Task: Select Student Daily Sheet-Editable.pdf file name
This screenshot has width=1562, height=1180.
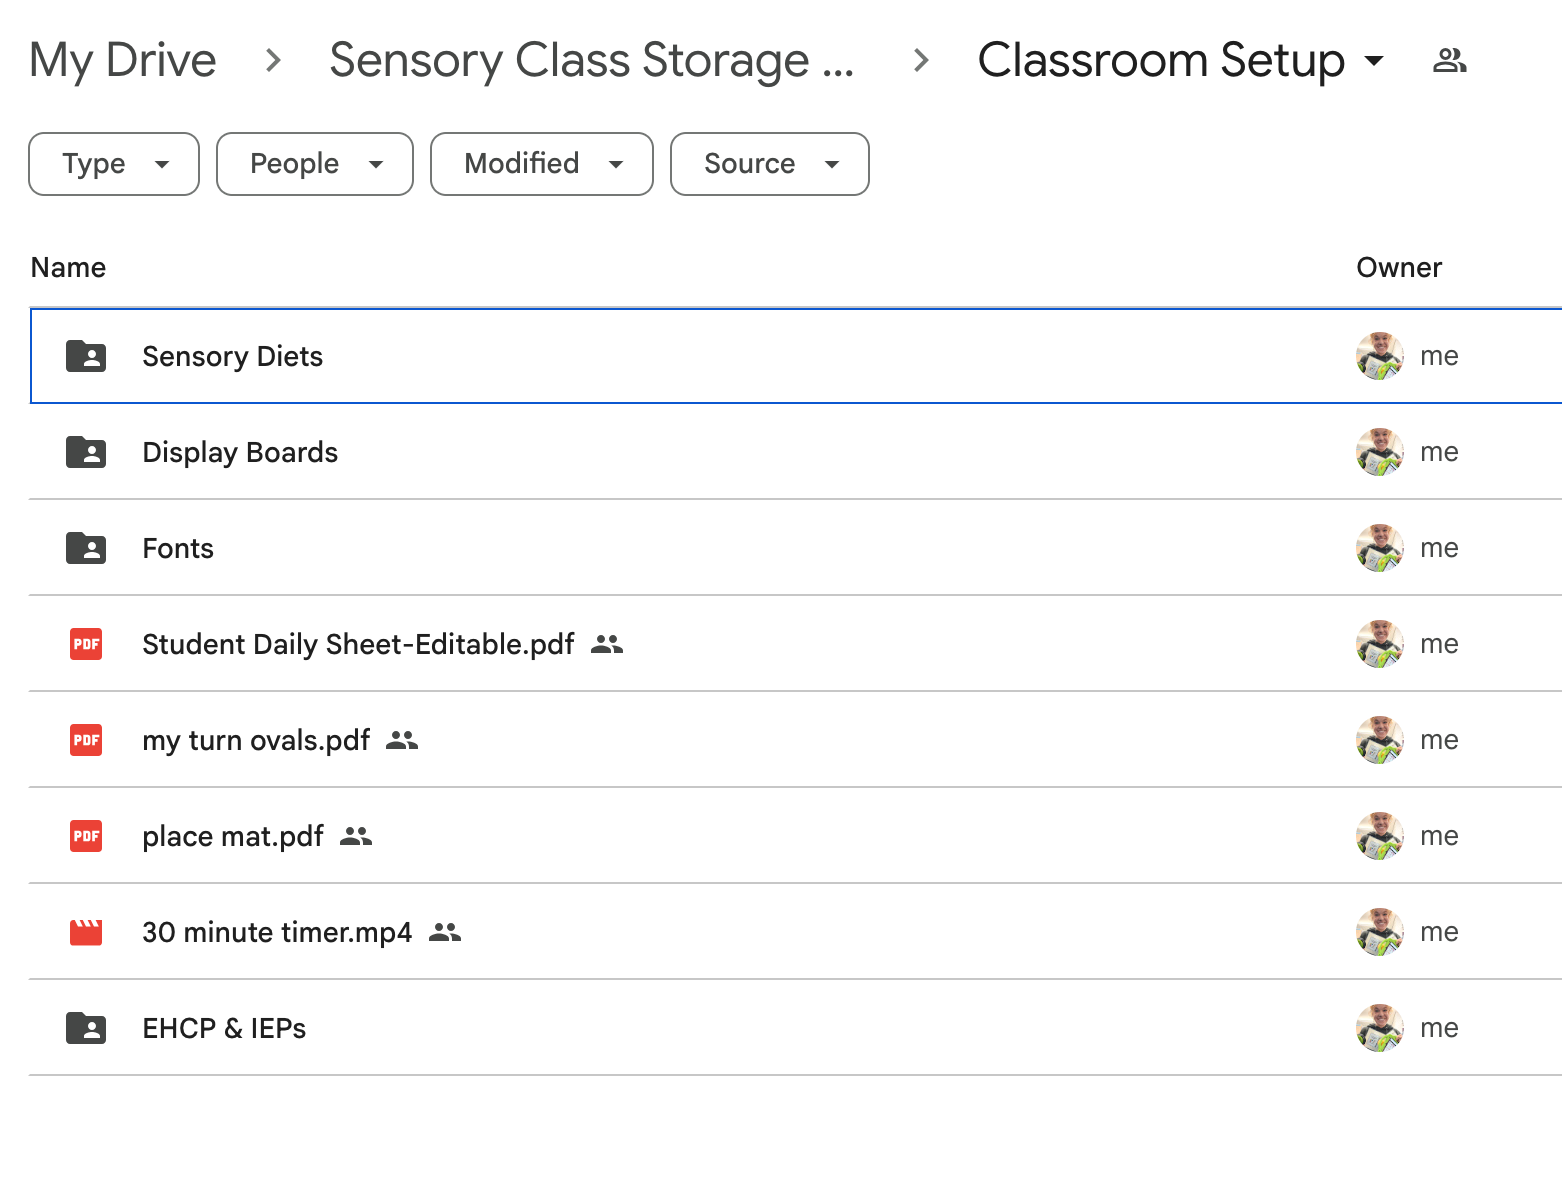Action: (358, 645)
